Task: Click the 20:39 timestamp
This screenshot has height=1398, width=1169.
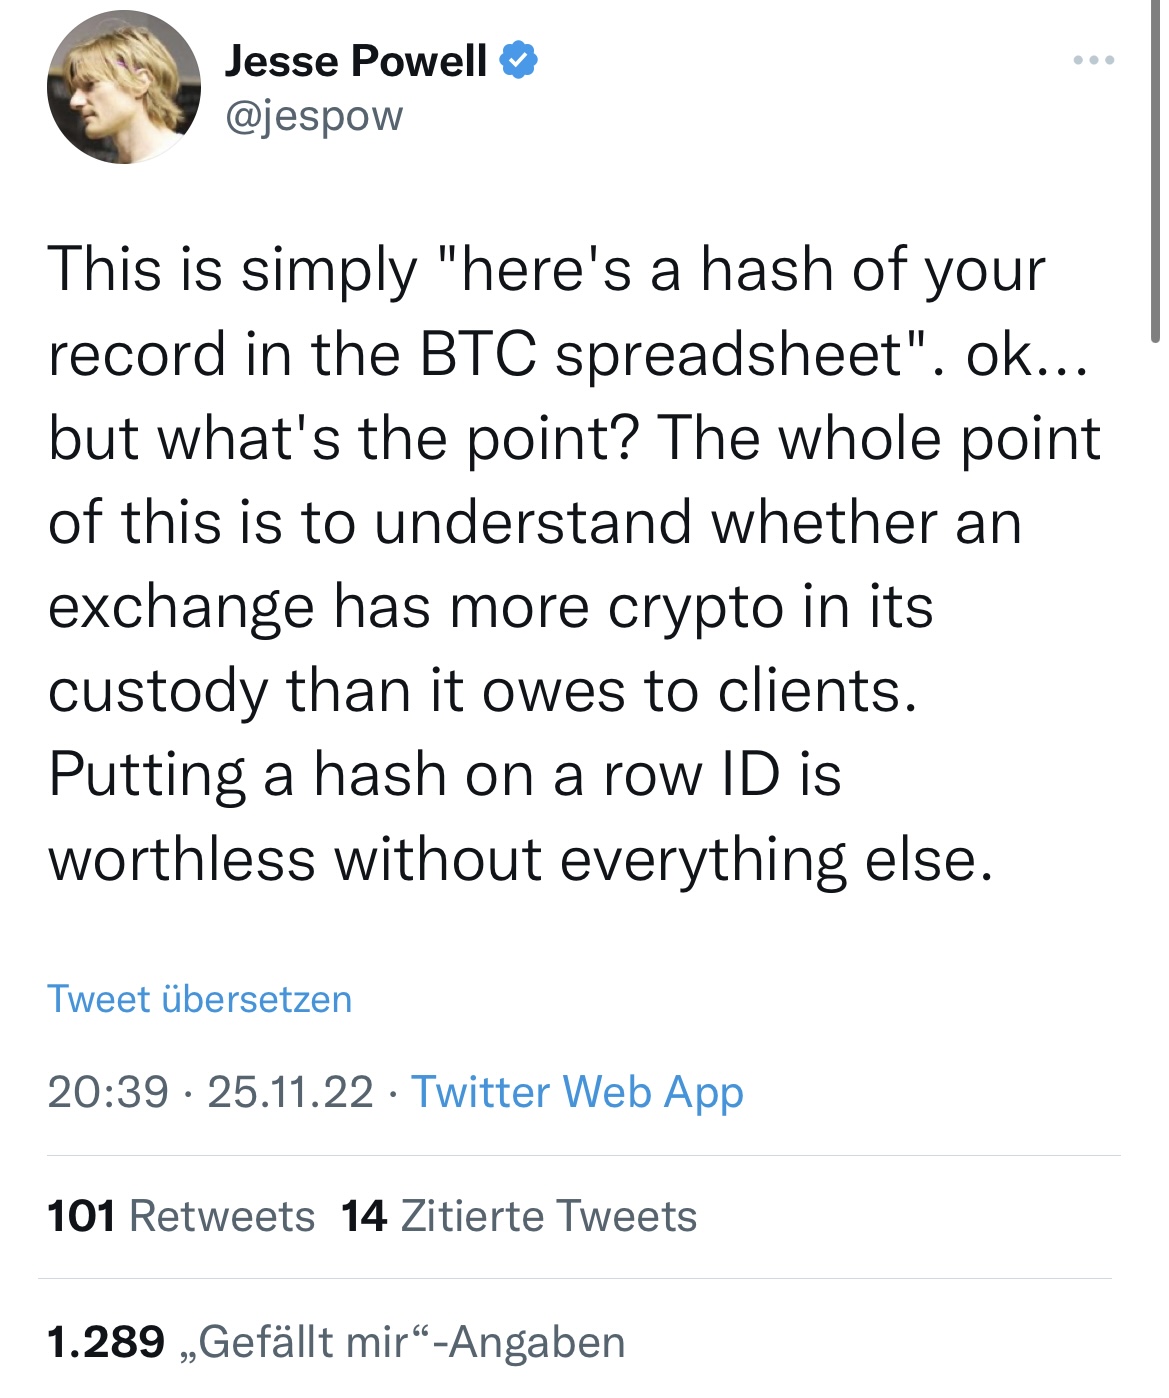Action: [108, 1092]
